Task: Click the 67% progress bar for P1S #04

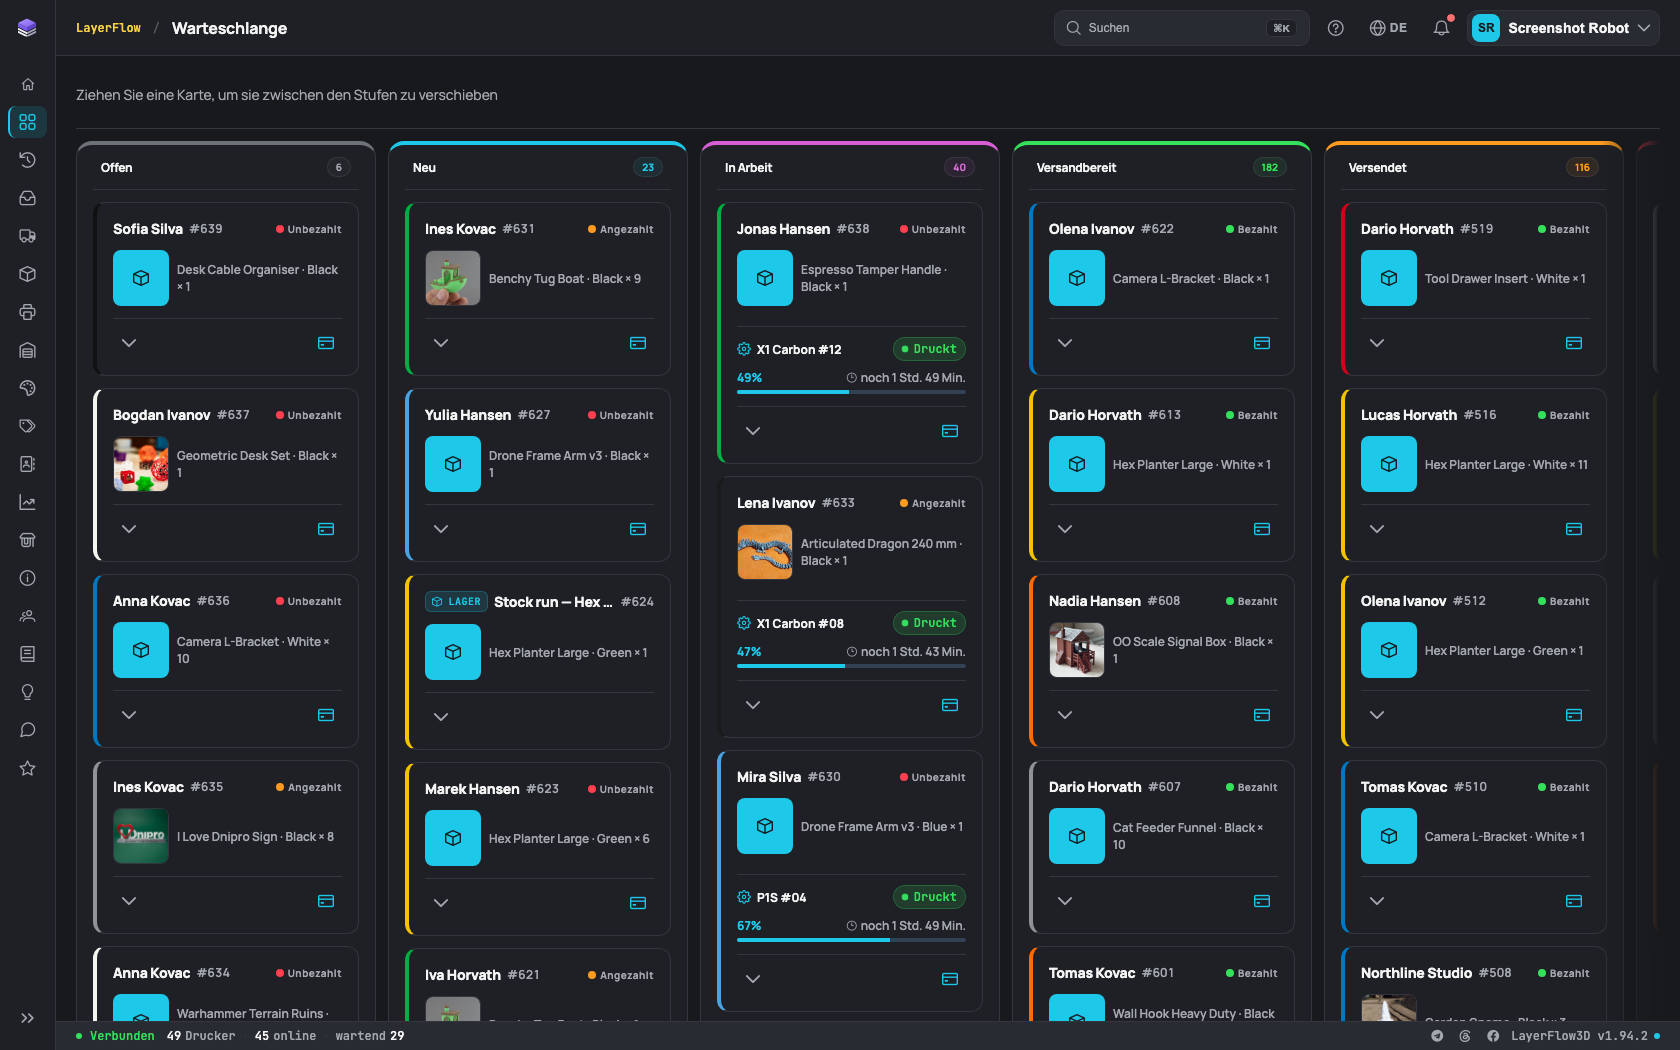Action: click(851, 940)
